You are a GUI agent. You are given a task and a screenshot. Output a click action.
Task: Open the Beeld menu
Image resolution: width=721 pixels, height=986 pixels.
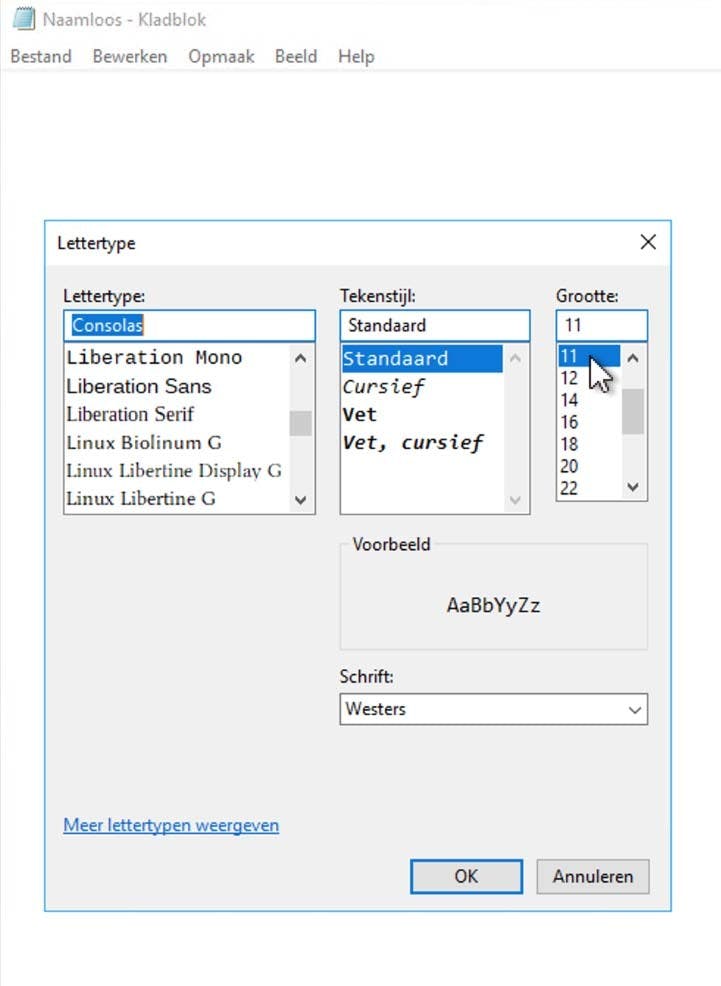[x=296, y=57]
